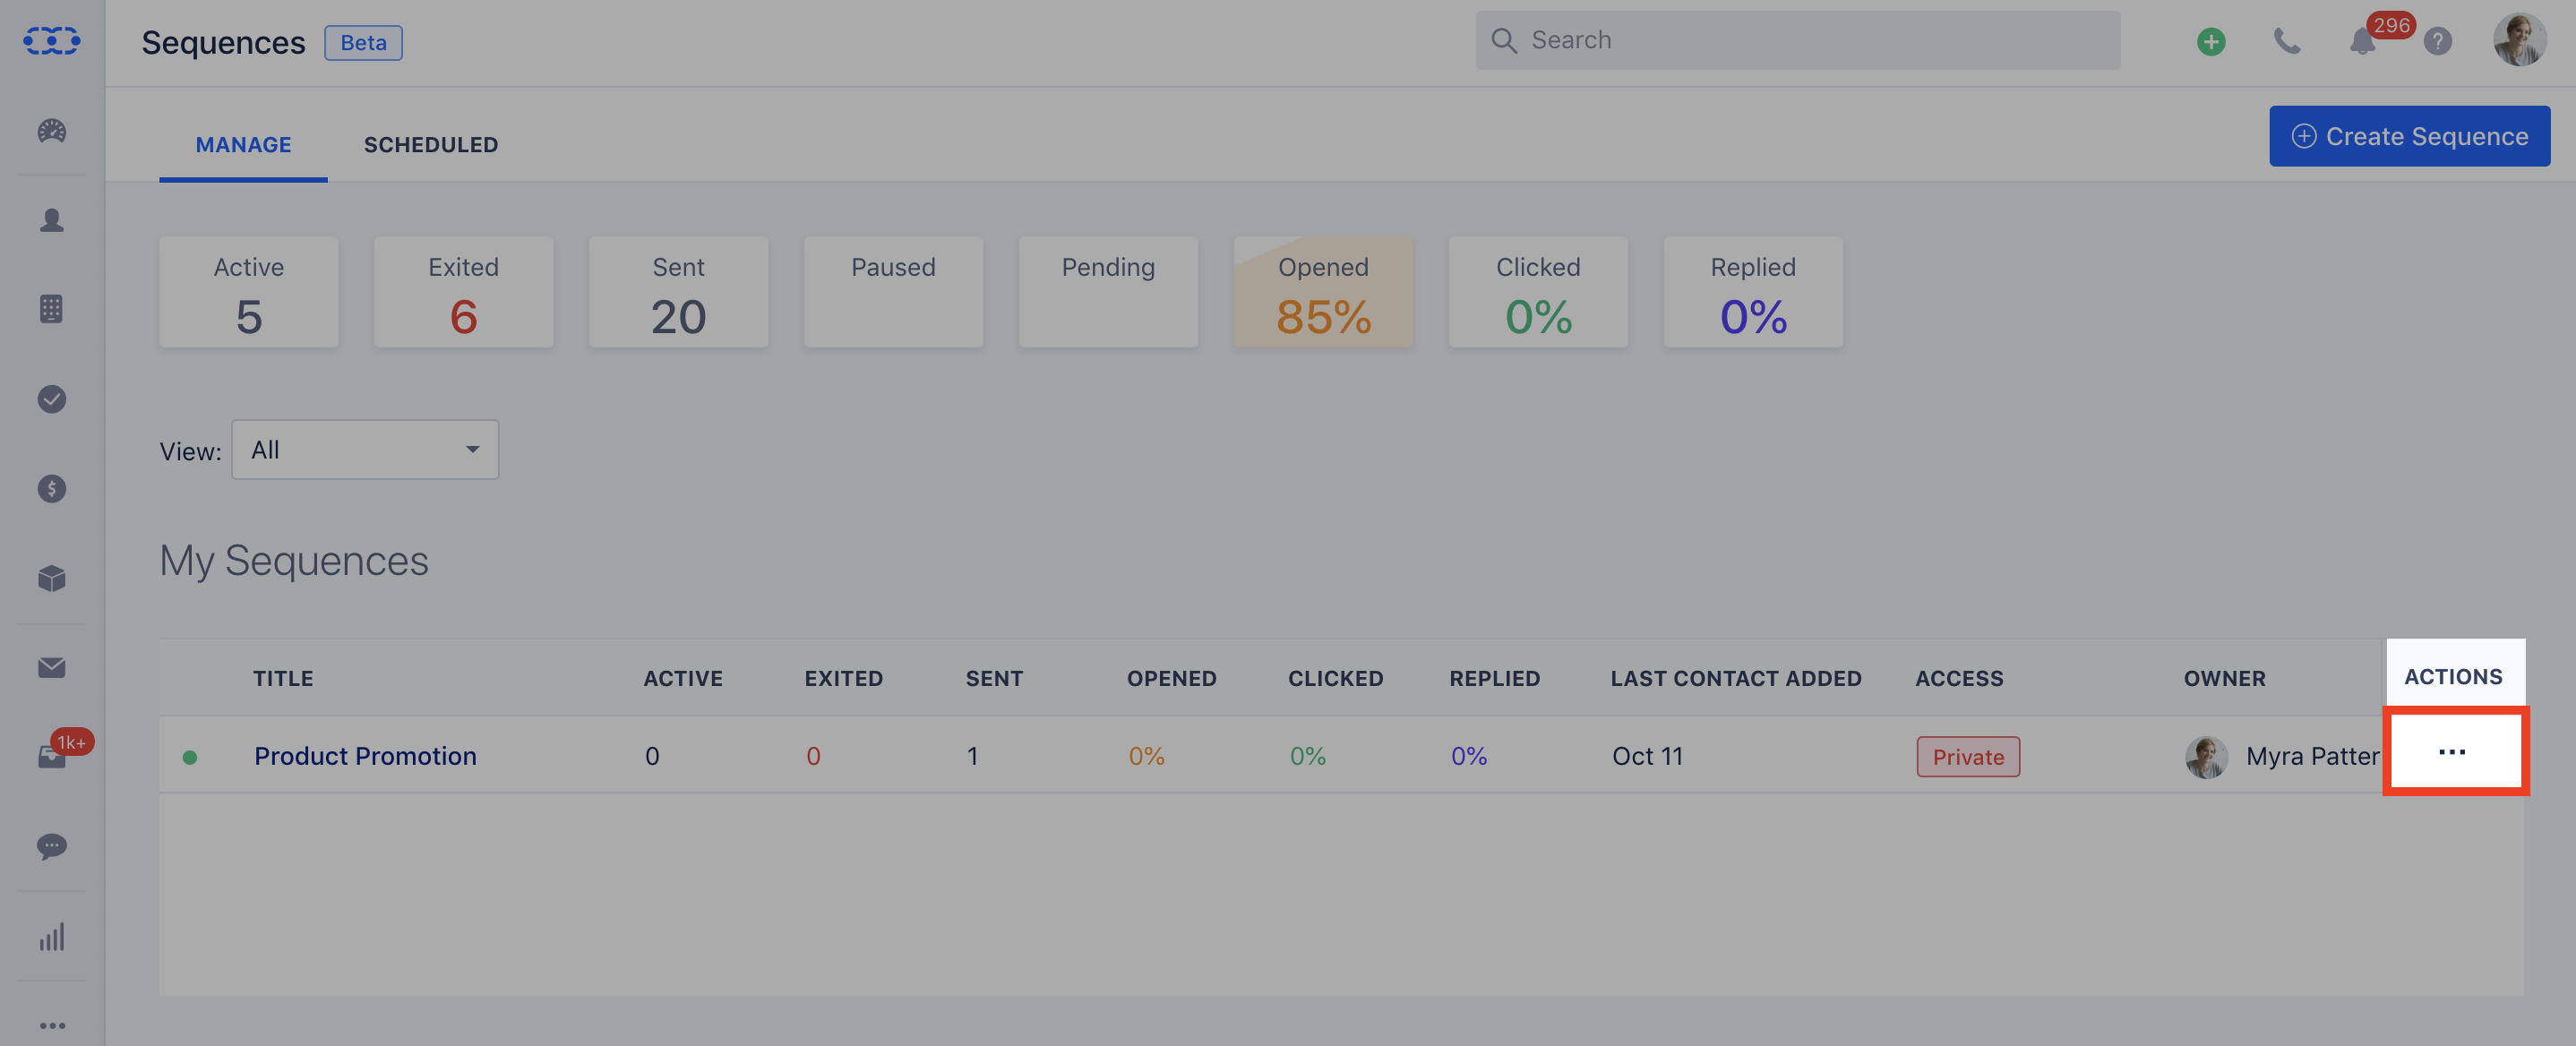Screen dimensions: 2576x1046
Task: View the 296 notifications bell
Action: pyautogui.click(x=2361, y=43)
